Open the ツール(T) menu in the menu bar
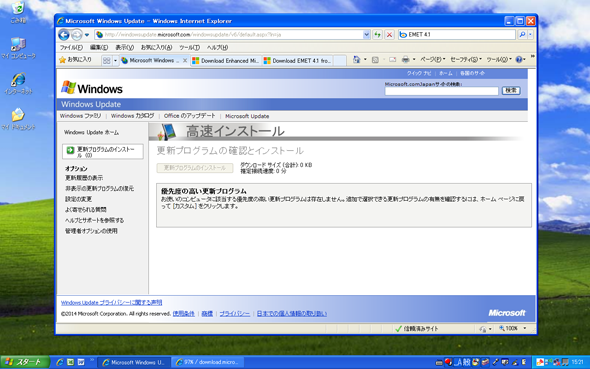Viewport: 590px width, 369px height. 189,48
